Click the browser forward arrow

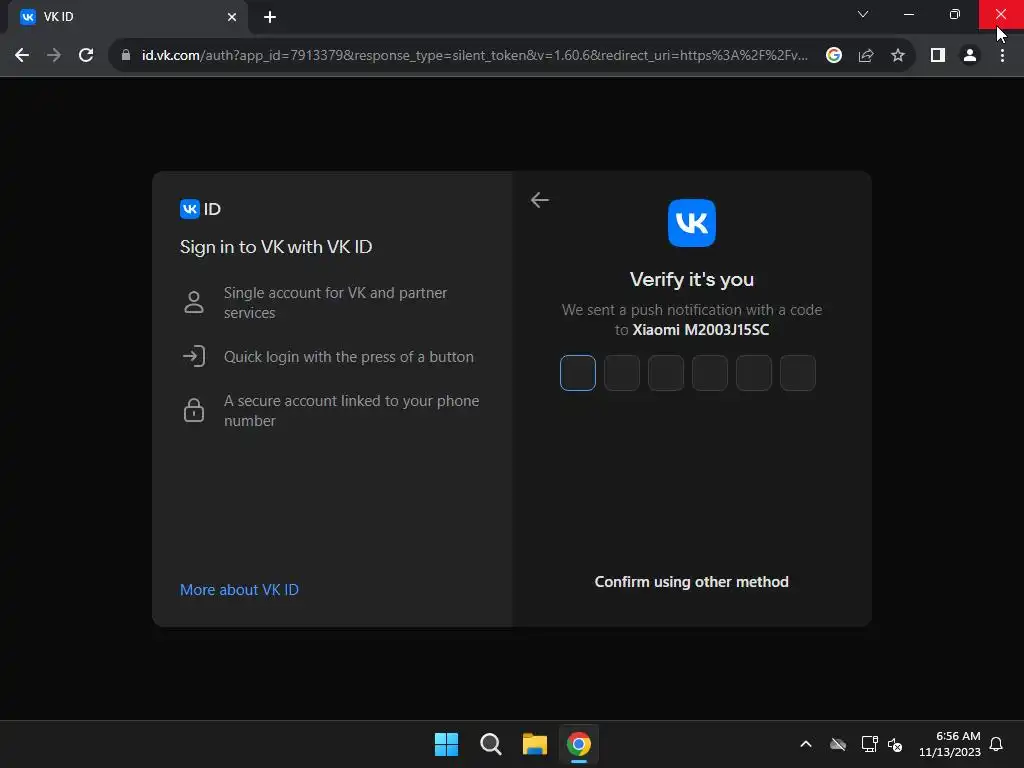click(x=54, y=56)
